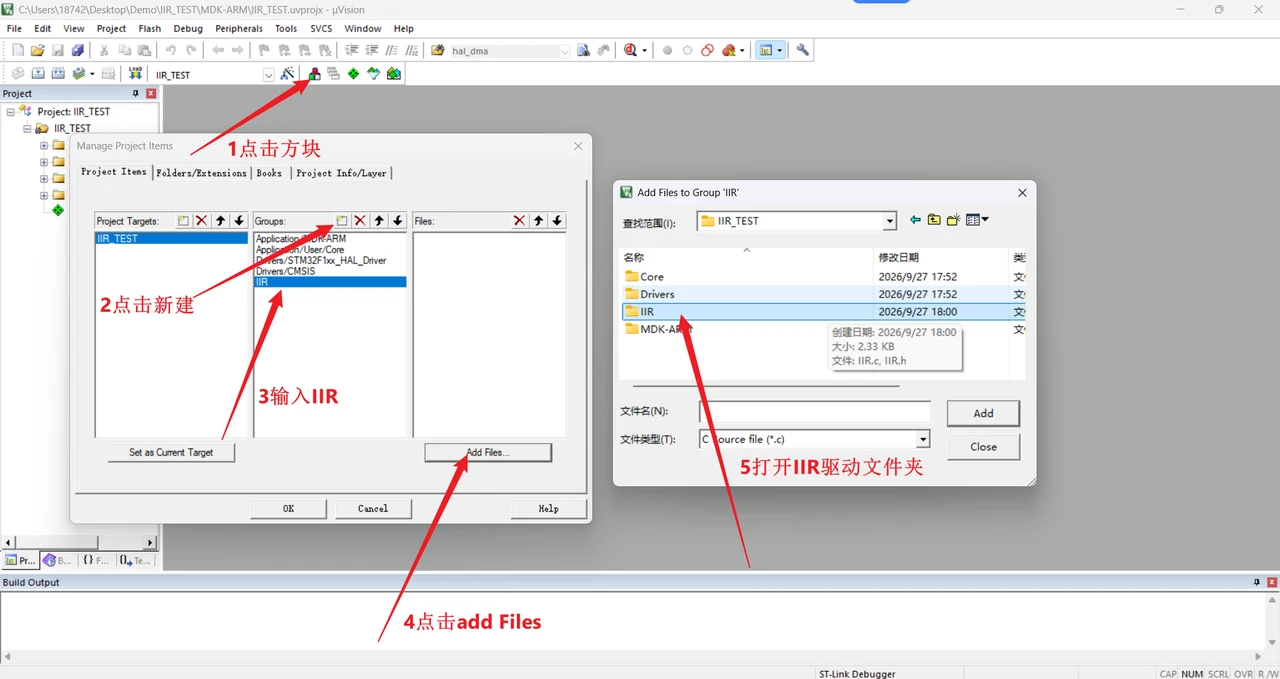This screenshot has width=1280, height=679.
Task: Click the Options for Target magic wand icon
Action: [288, 74]
